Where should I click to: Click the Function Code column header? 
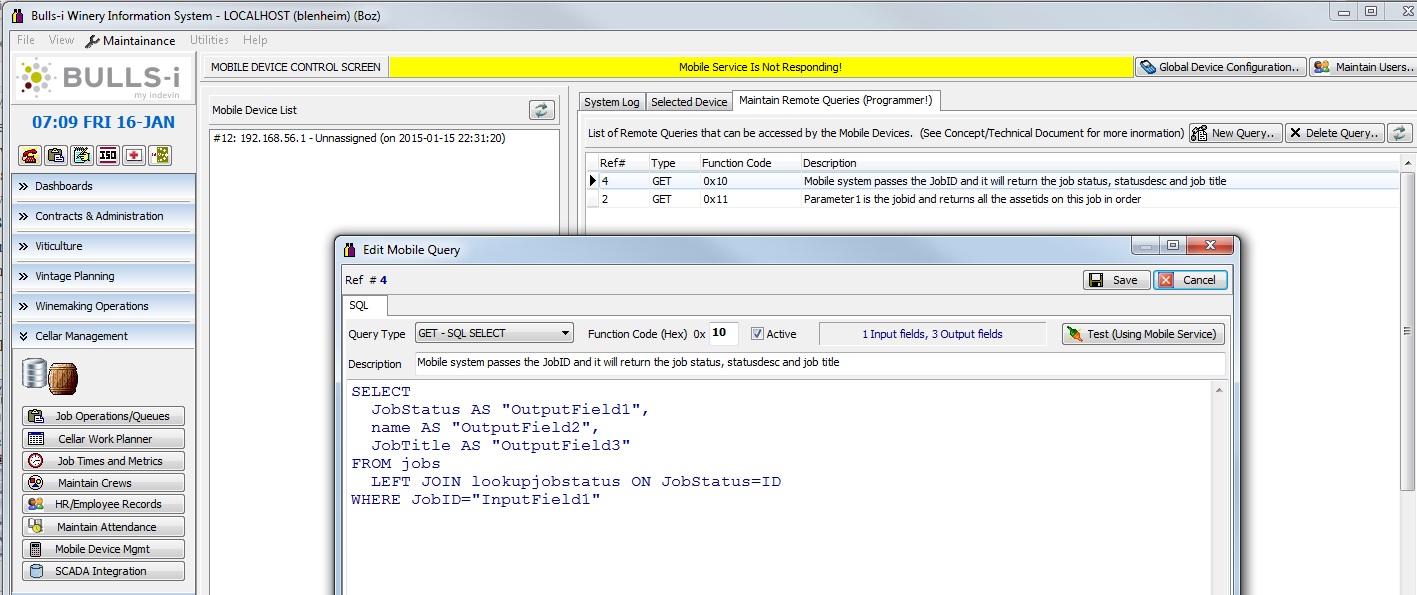[750, 163]
